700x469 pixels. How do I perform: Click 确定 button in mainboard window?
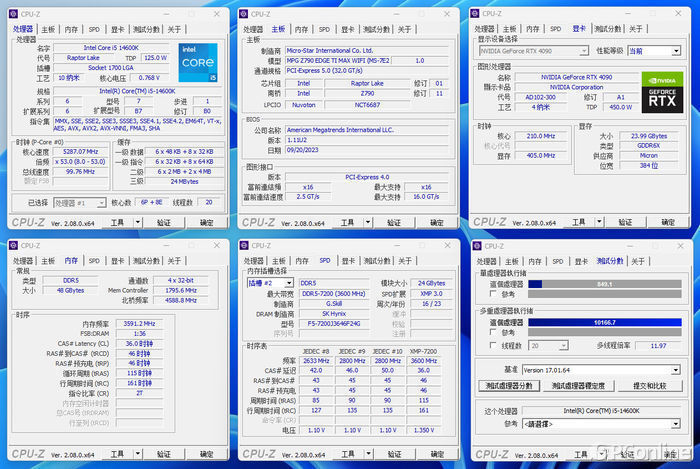(x=437, y=222)
